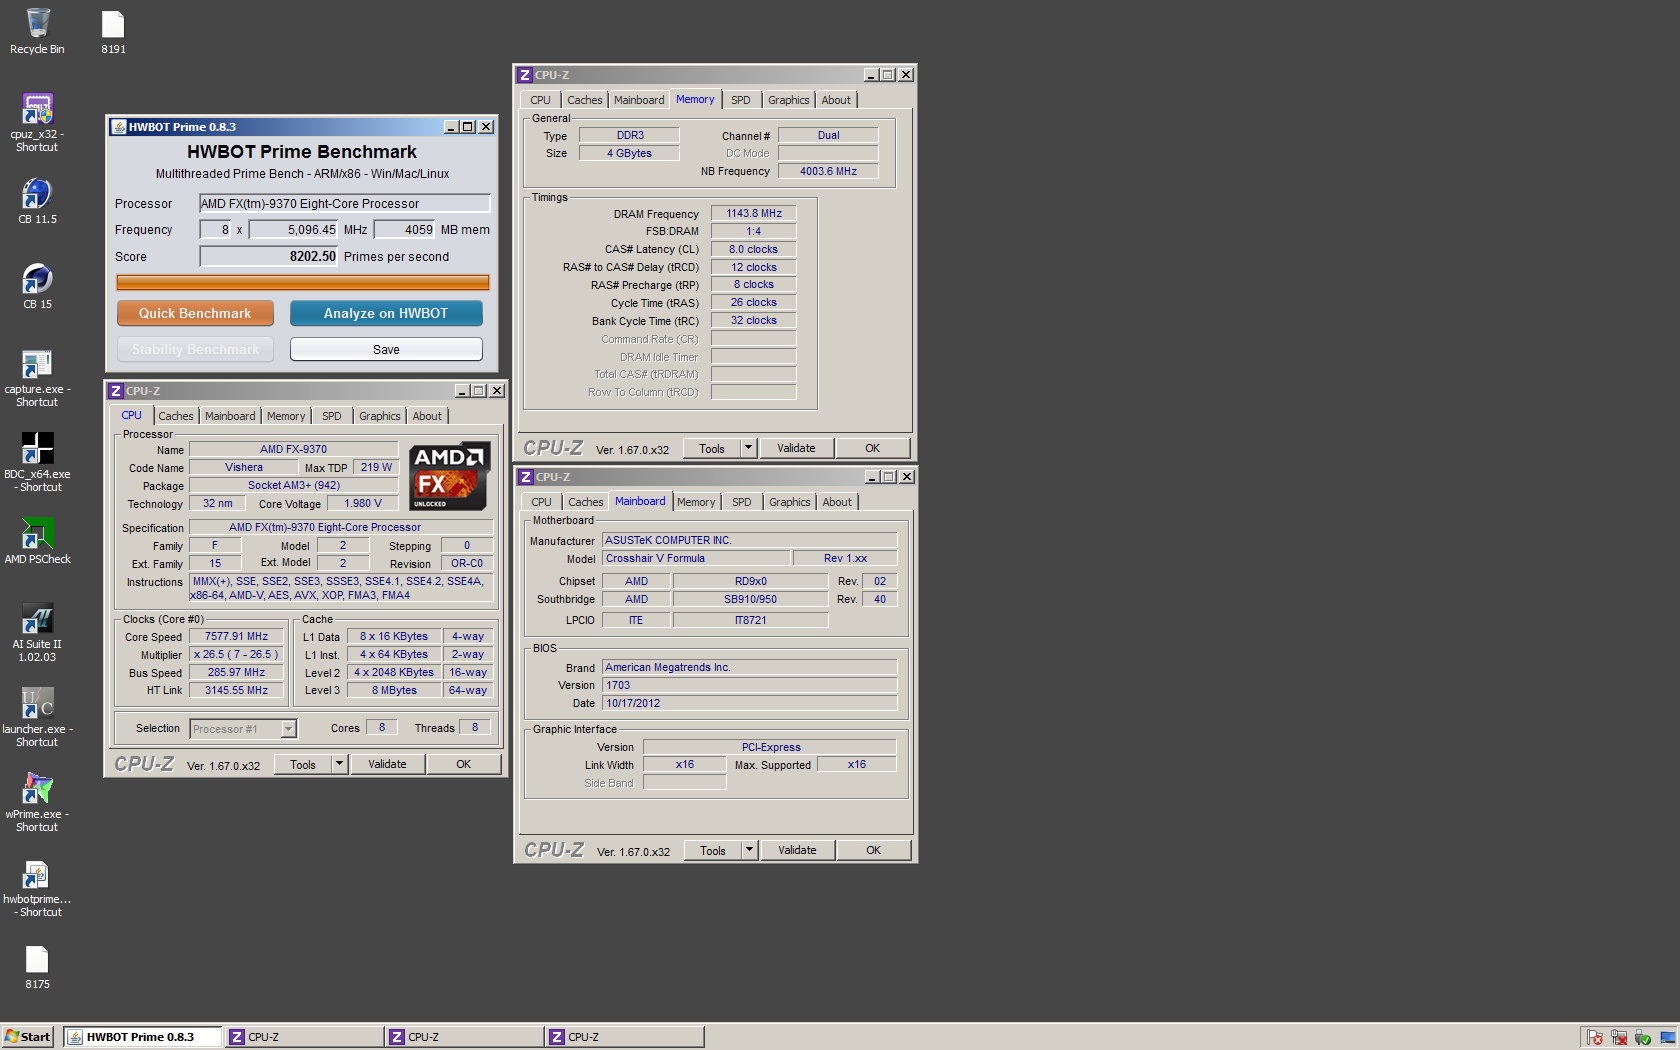Launch the CB 11.5 desktop icon
Image resolution: width=1680 pixels, height=1050 pixels.
coord(37,200)
